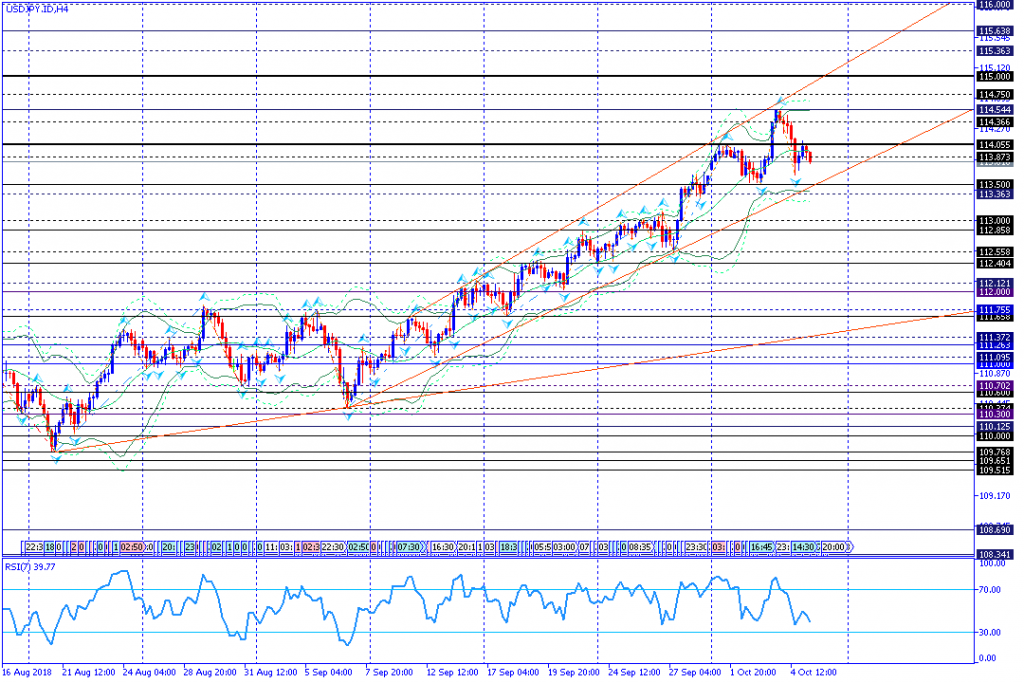Click the 07:30 event marker
This screenshot has height=683, width=1024.
tap(408, 548)
